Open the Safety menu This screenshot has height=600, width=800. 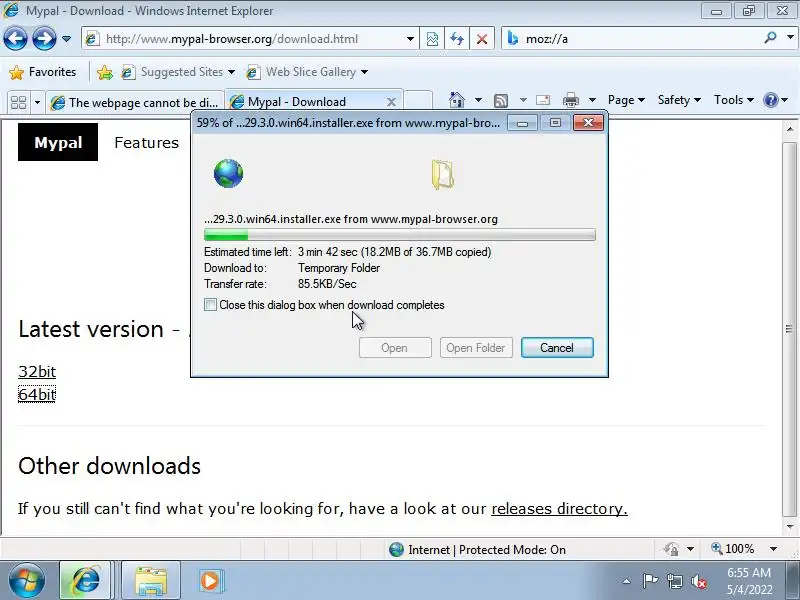[679, 100]
